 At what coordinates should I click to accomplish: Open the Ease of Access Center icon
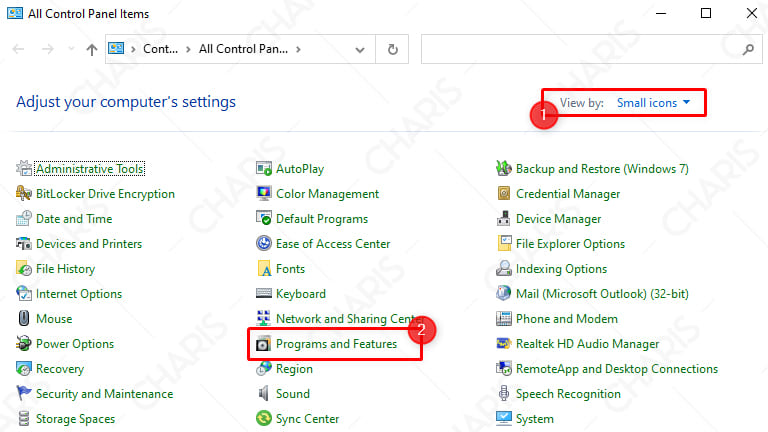(264, 243)
